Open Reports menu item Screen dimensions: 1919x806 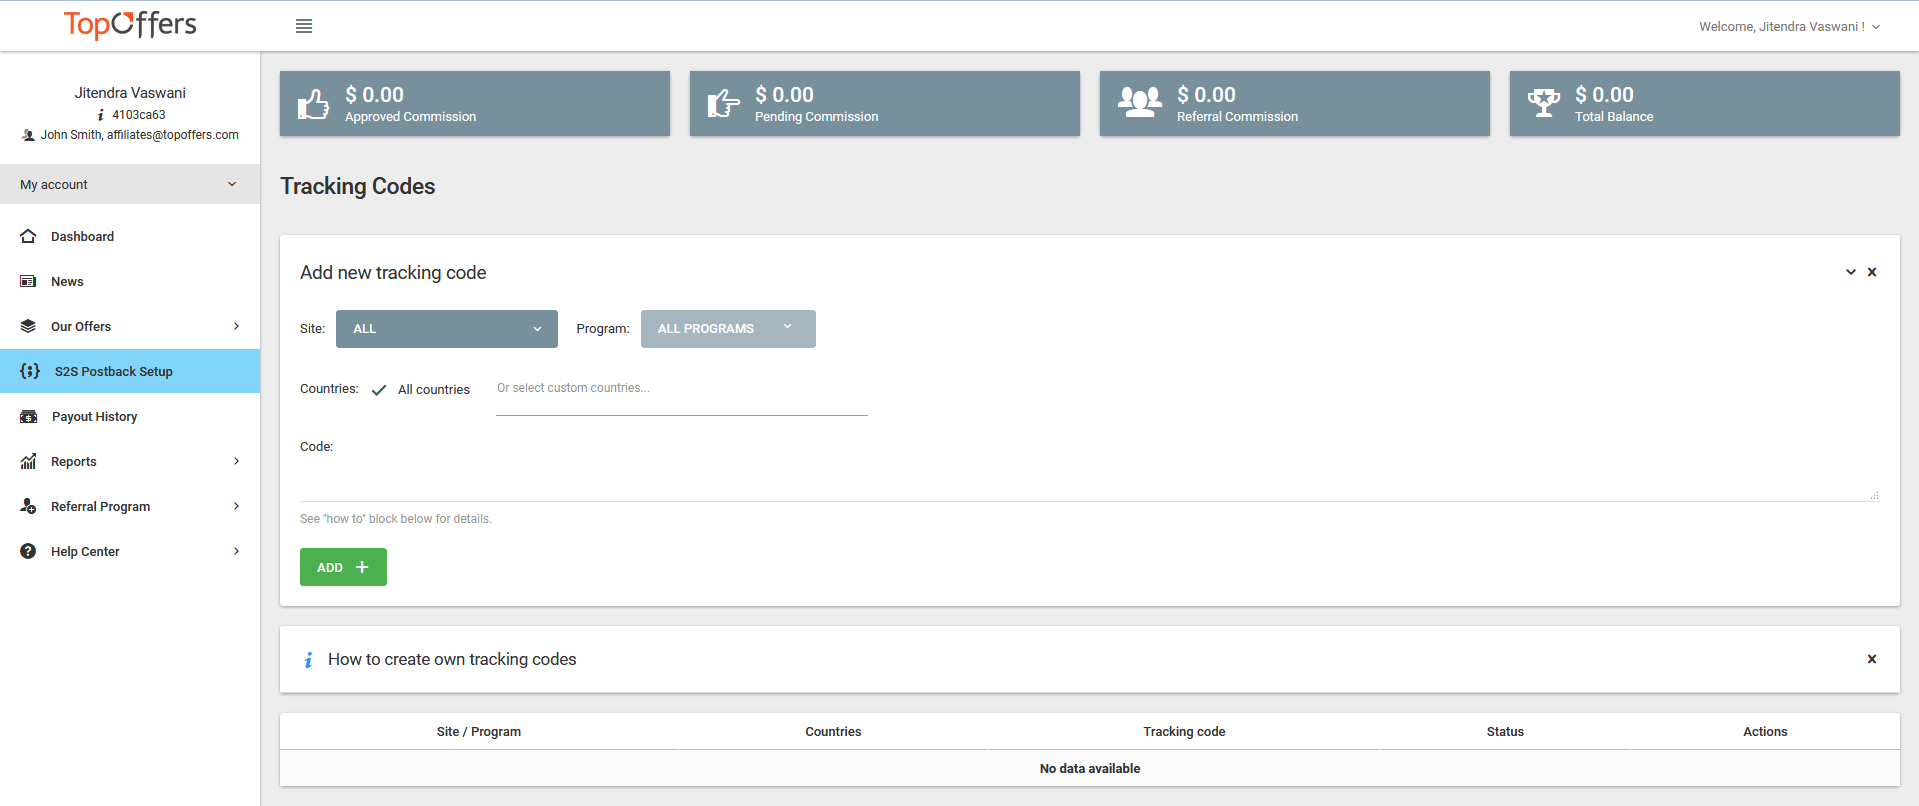pyautogui.click(x=130, y=461)
